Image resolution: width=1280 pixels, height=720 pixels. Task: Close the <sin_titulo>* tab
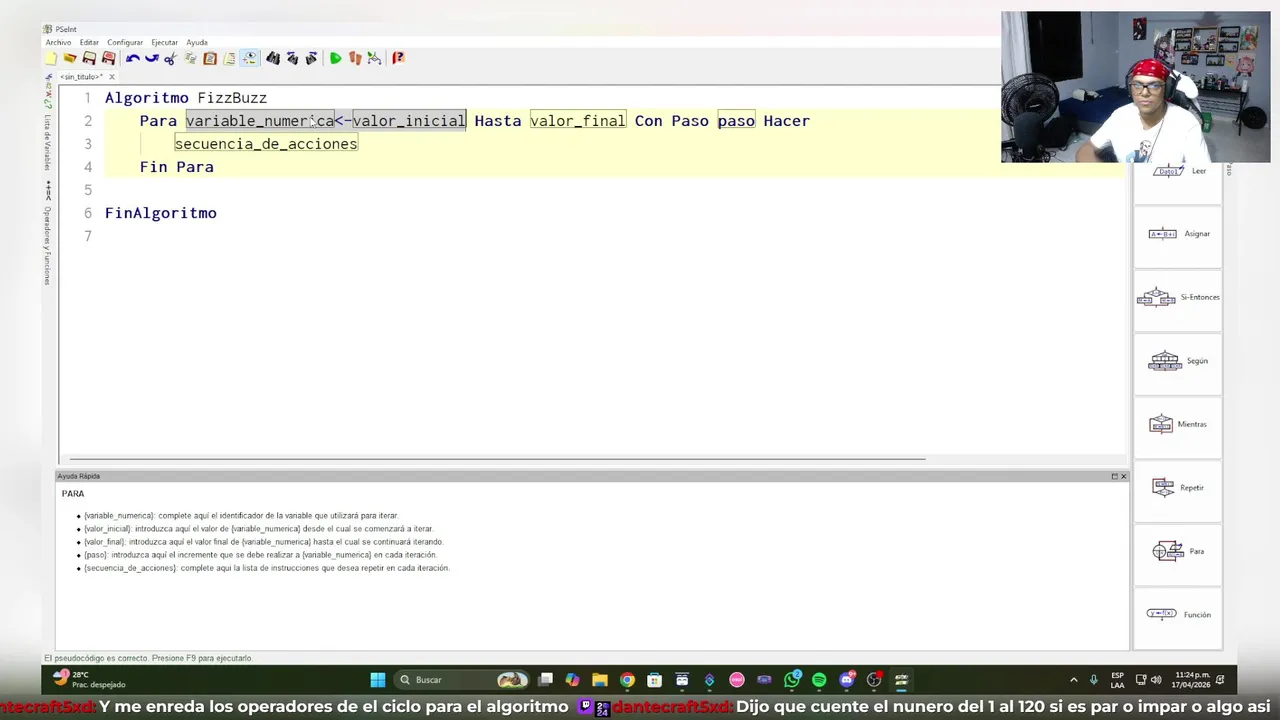pos(112,77)
